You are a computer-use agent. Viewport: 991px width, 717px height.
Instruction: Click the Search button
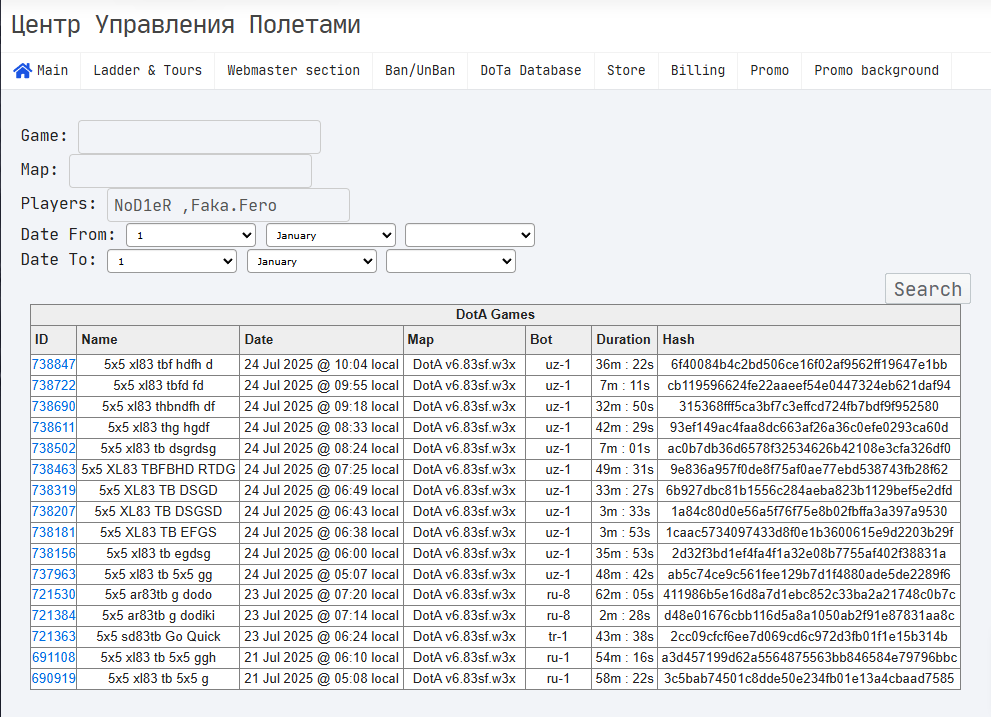[928, 289]
